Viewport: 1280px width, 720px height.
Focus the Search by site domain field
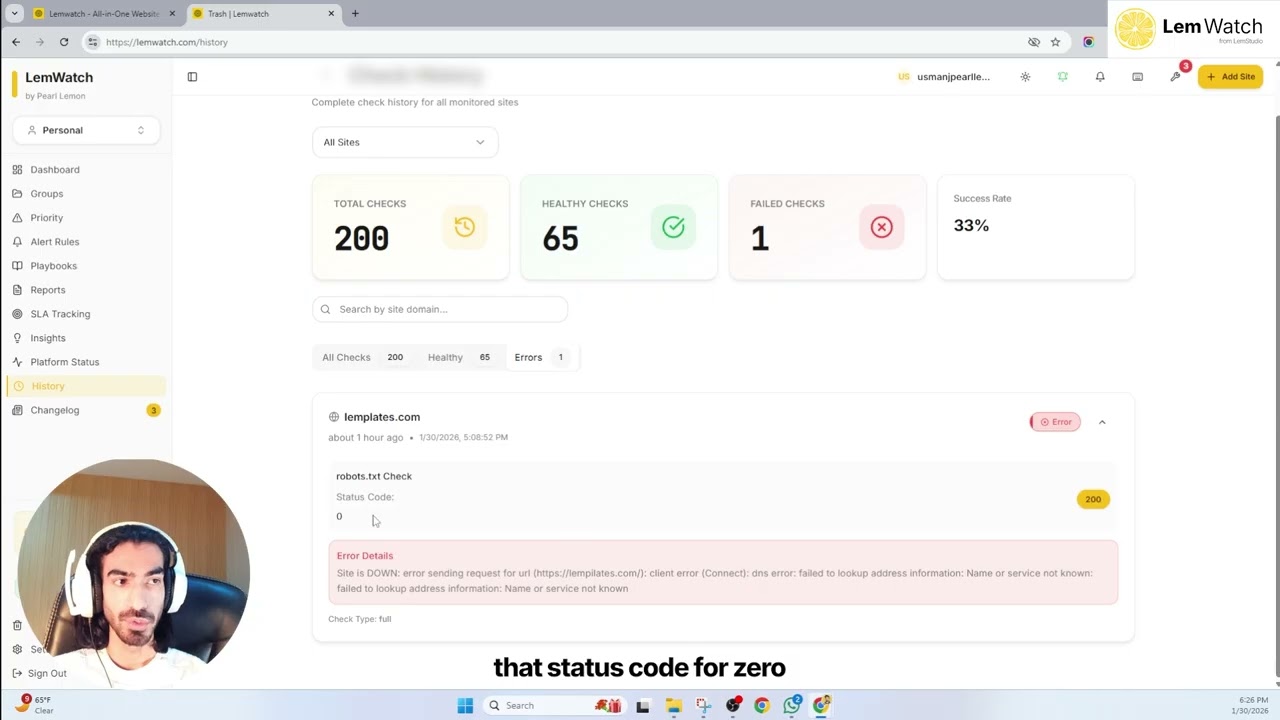(x=440, y=309)
